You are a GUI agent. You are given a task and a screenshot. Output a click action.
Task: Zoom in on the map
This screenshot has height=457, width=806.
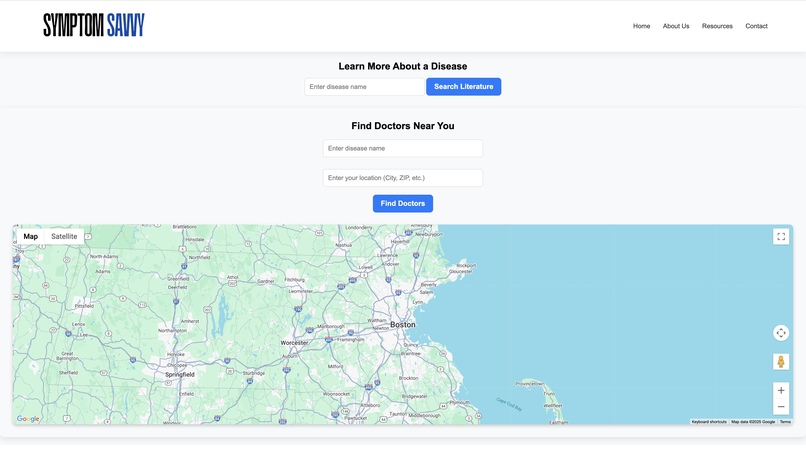tap(781, 391)
